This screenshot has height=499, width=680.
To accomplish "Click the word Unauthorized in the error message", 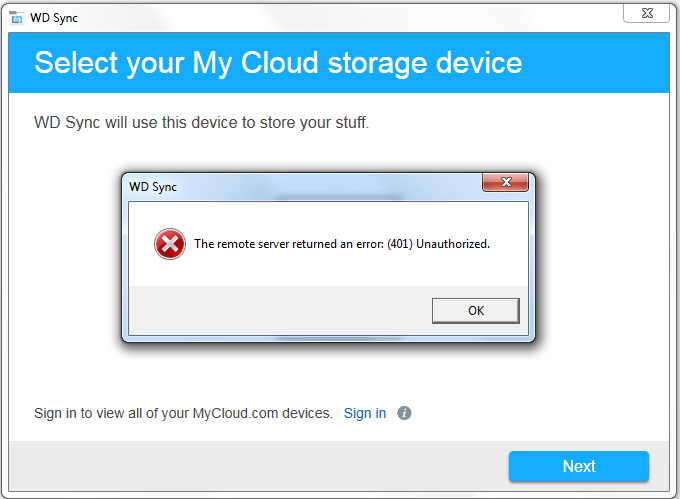I will pyautogui.click(x=453, y=244).
